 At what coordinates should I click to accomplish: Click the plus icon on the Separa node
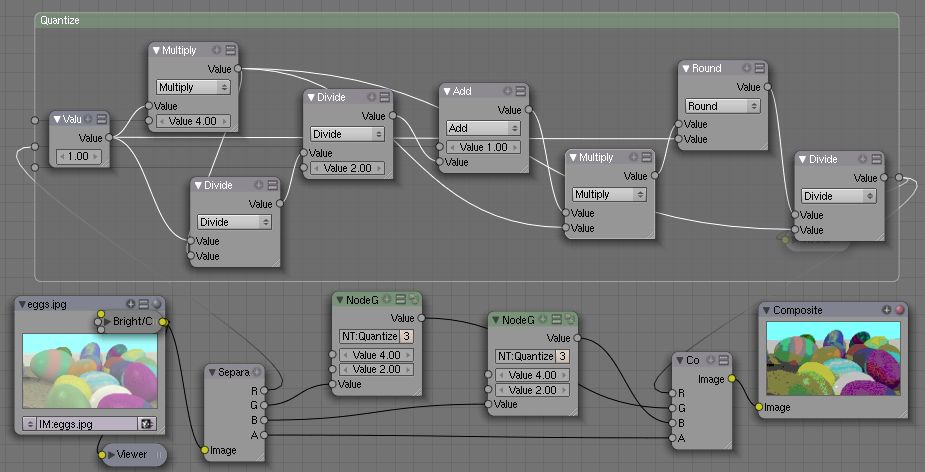257,372
